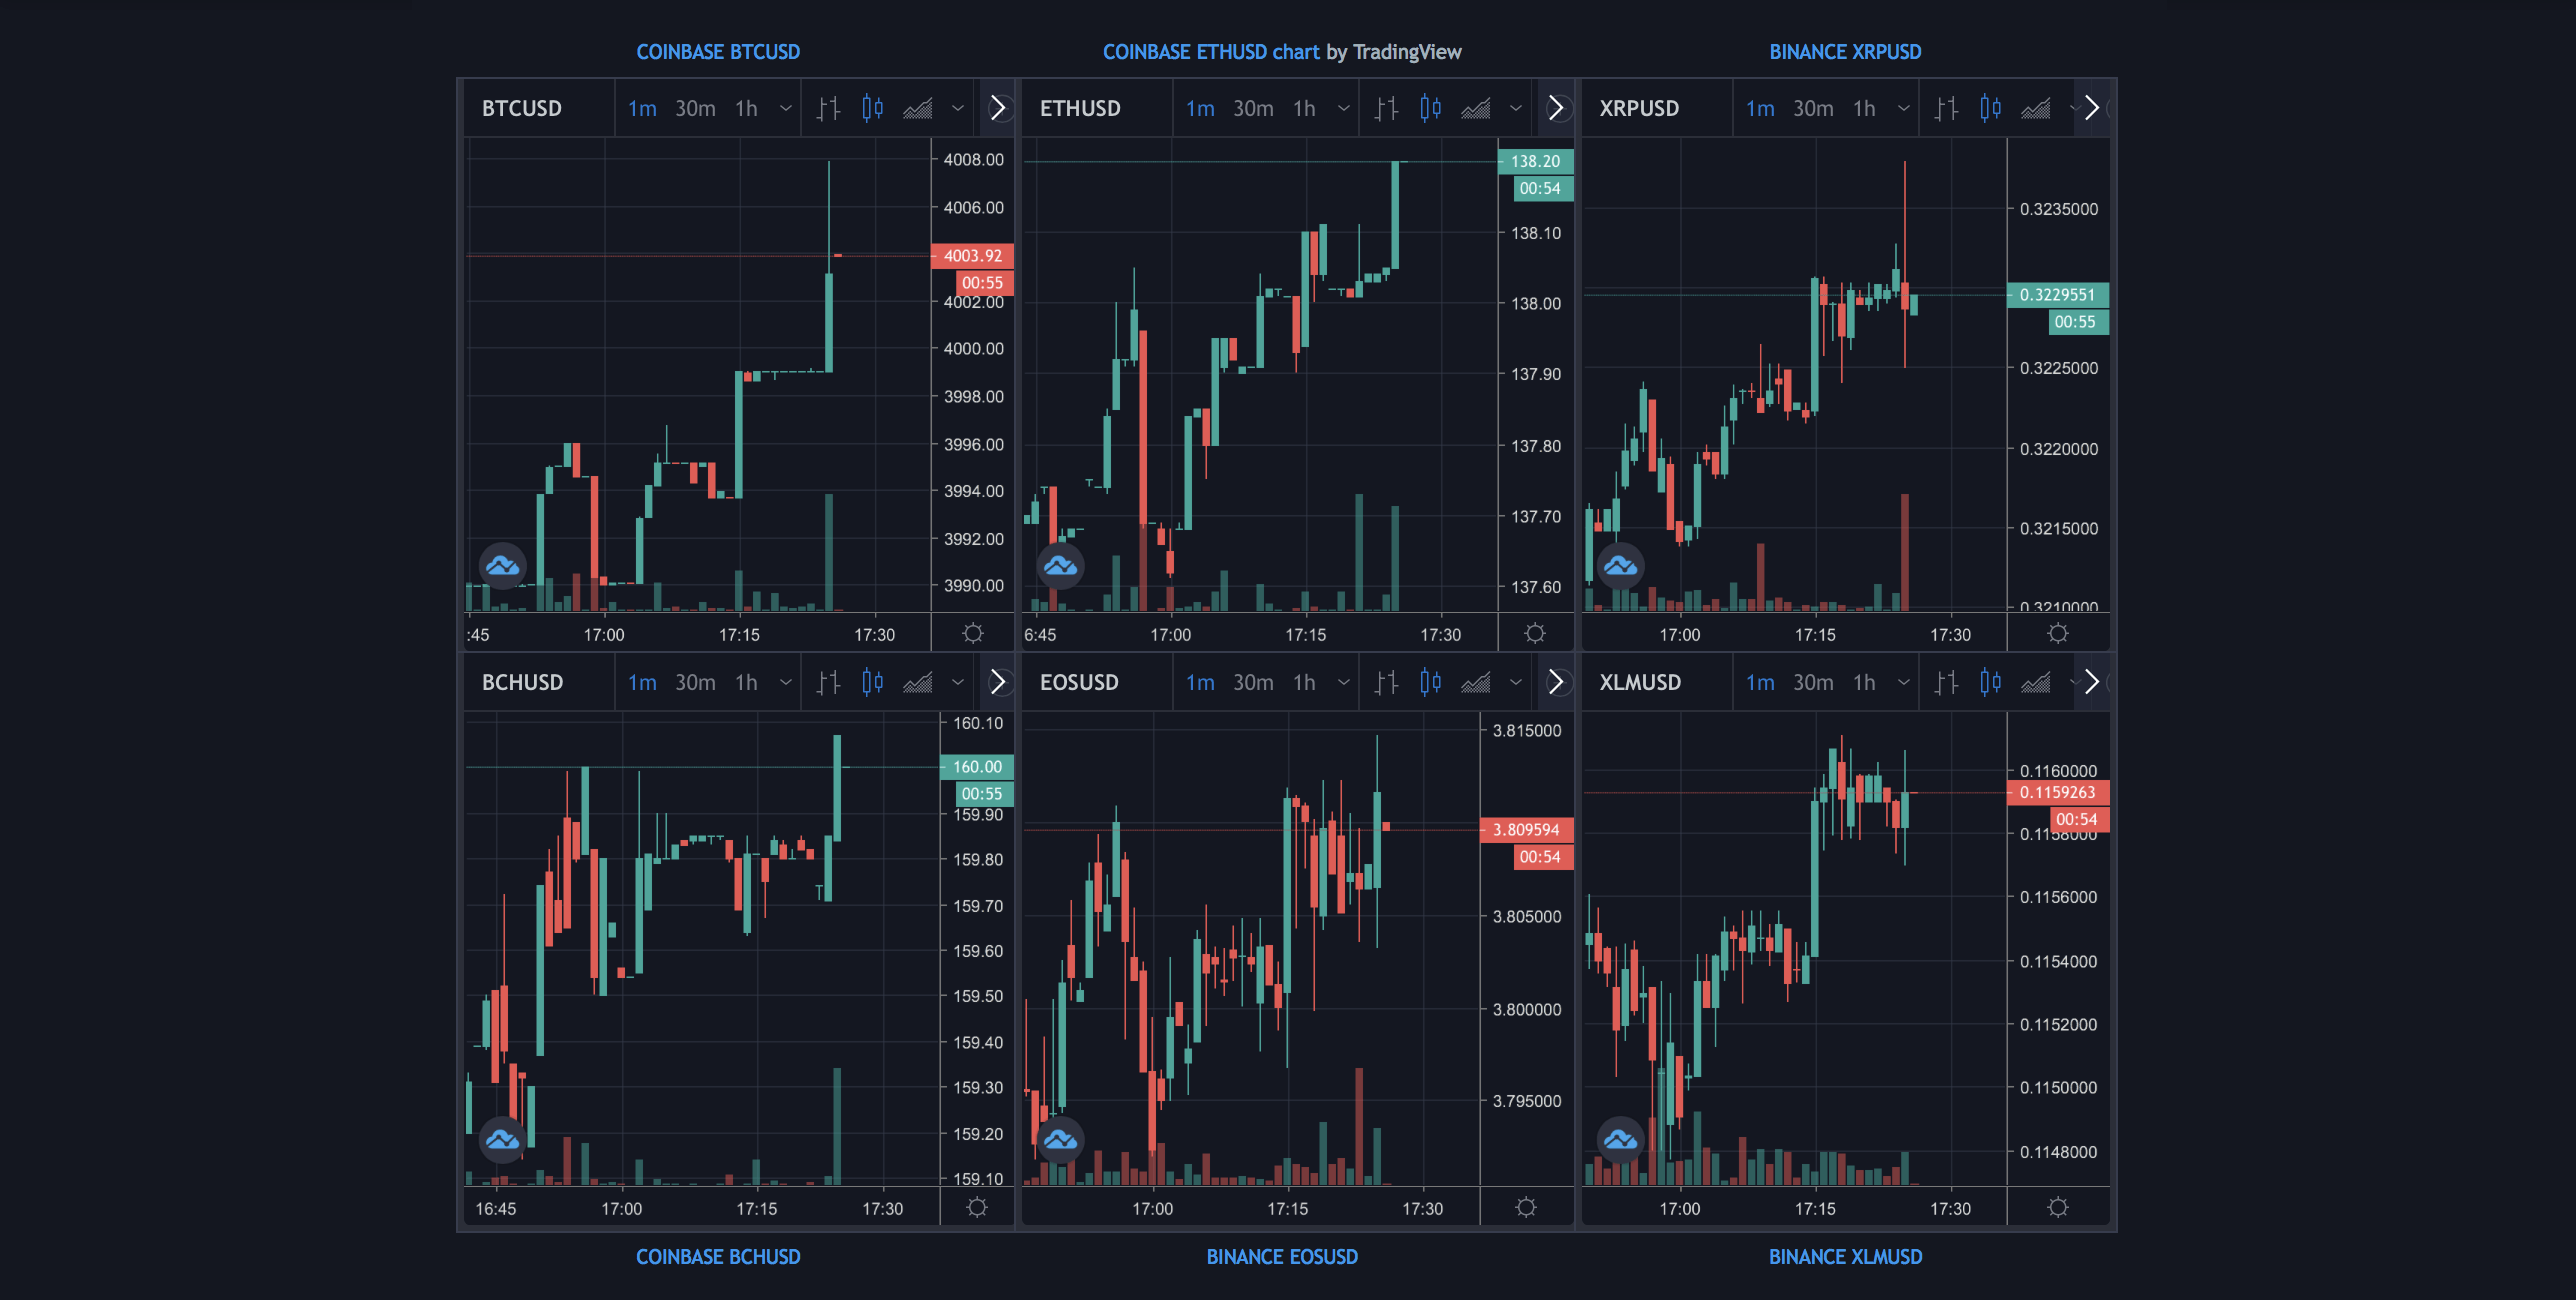Expand EOSUSD chart style dropdown arrow
The image size is (2576, 1300).
1516,682
